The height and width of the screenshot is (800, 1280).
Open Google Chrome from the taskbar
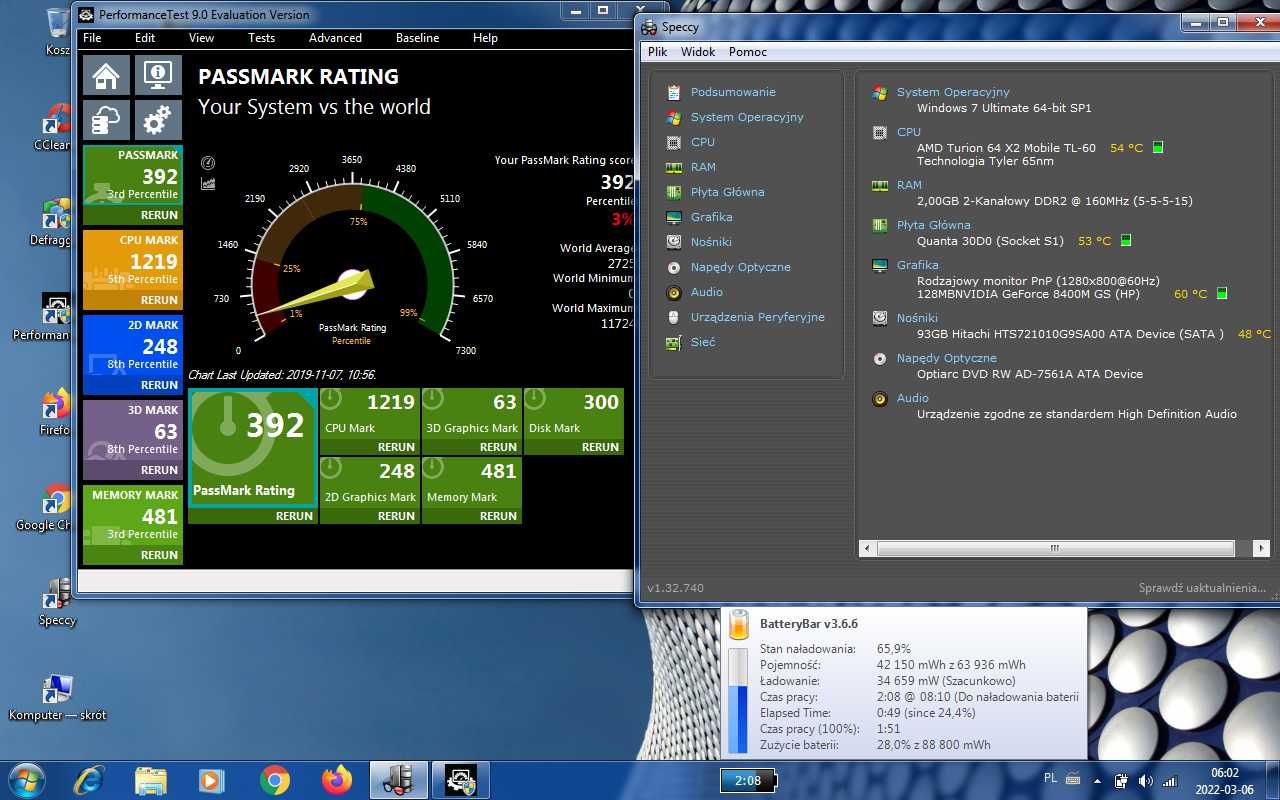[274, 780]
